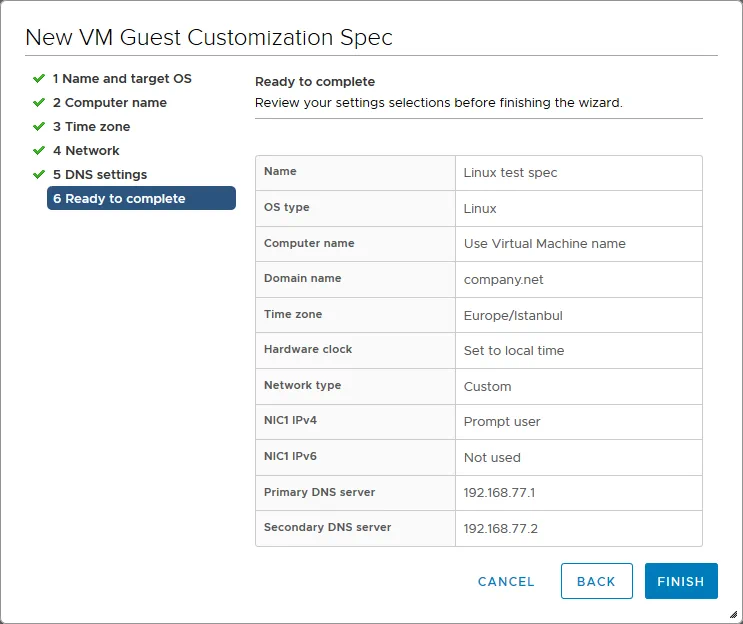Select the company.net domain name value
The height and width of the screenshot is (624, 743).
click(504, 280)
